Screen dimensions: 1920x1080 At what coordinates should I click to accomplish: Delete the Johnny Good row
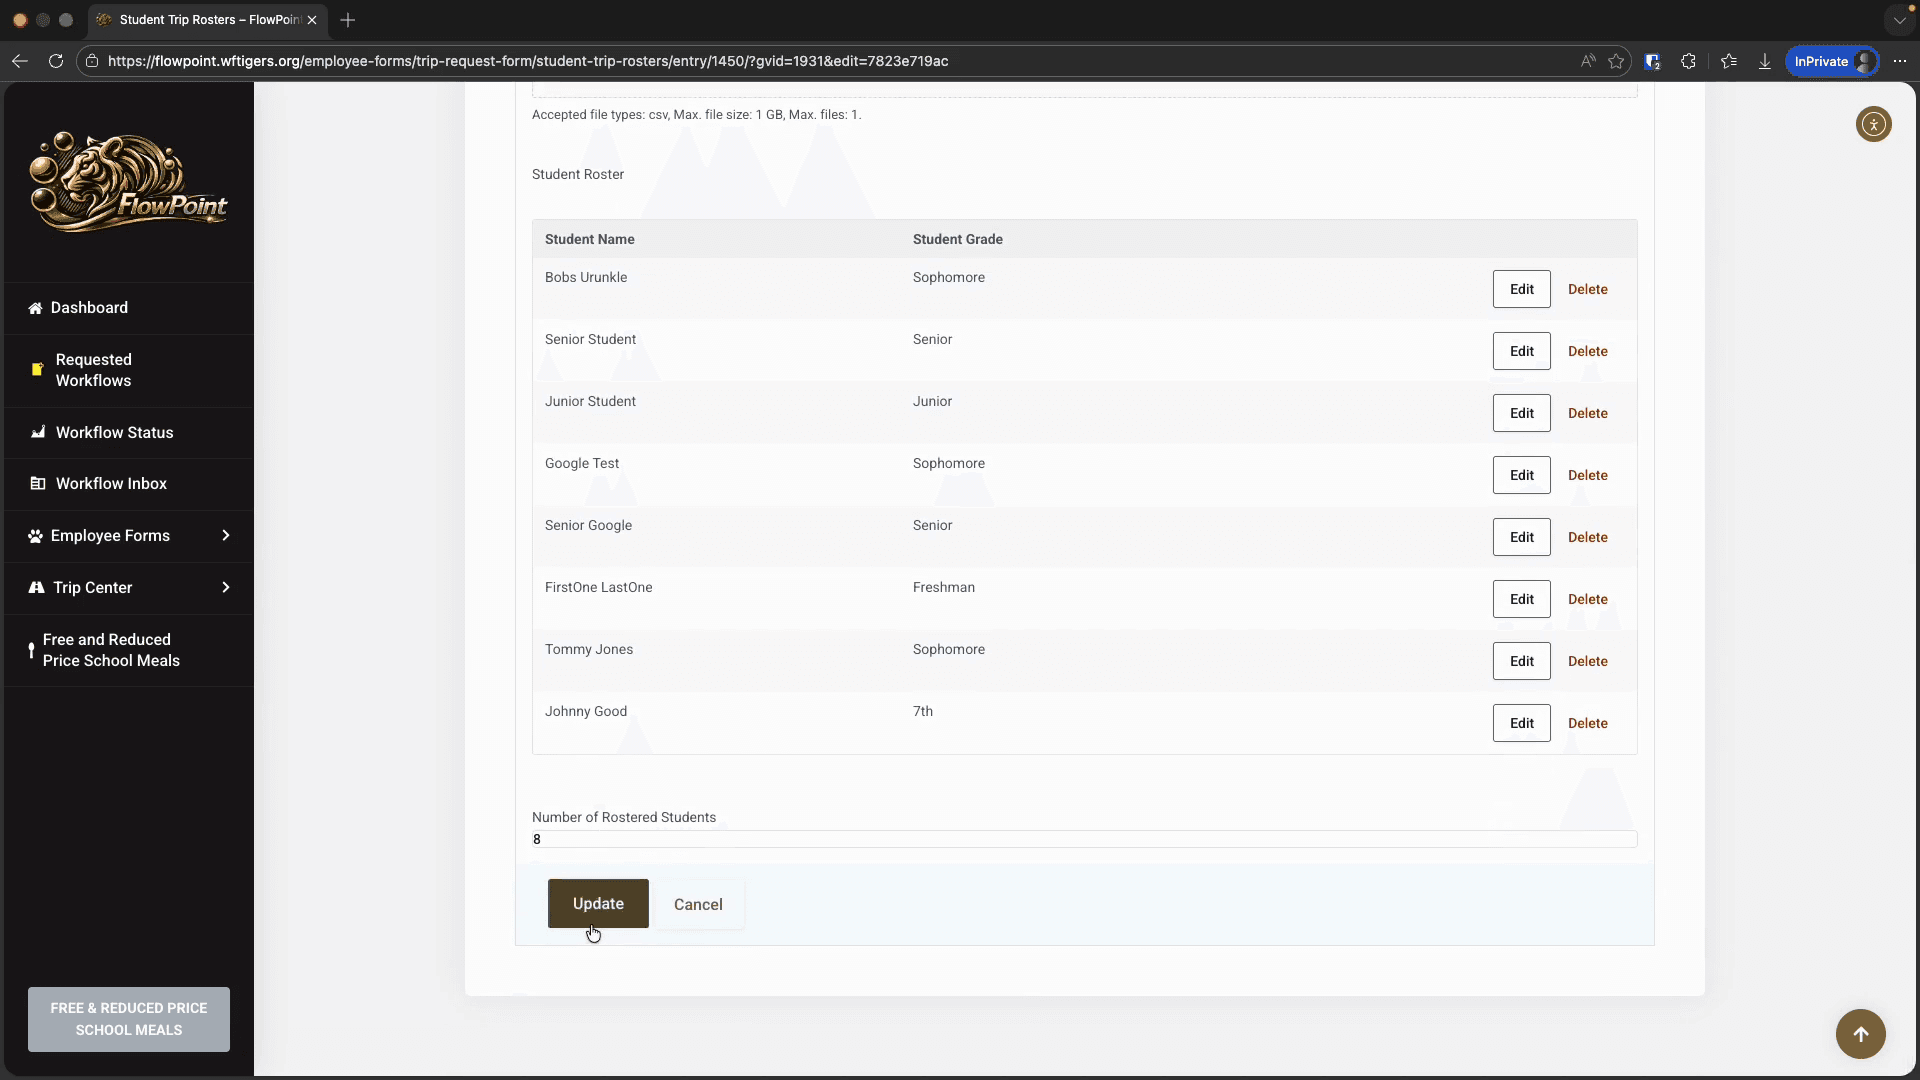pyautogui.click(x=1587, y=723)
